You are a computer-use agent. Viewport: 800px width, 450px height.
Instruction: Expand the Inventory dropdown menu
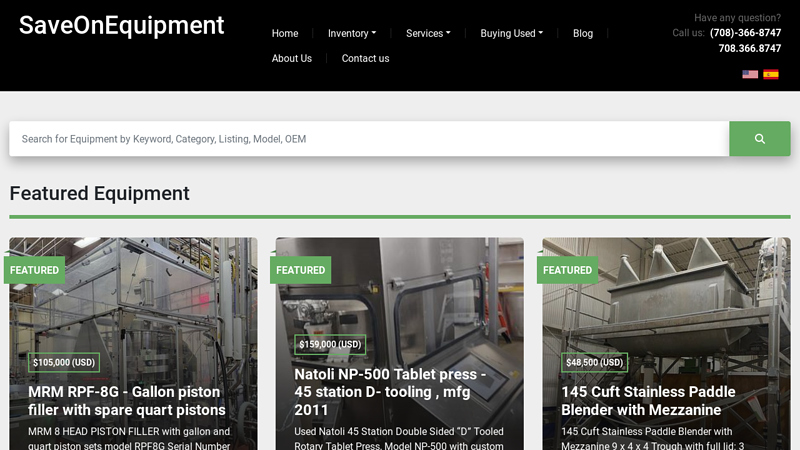[352, 33]
